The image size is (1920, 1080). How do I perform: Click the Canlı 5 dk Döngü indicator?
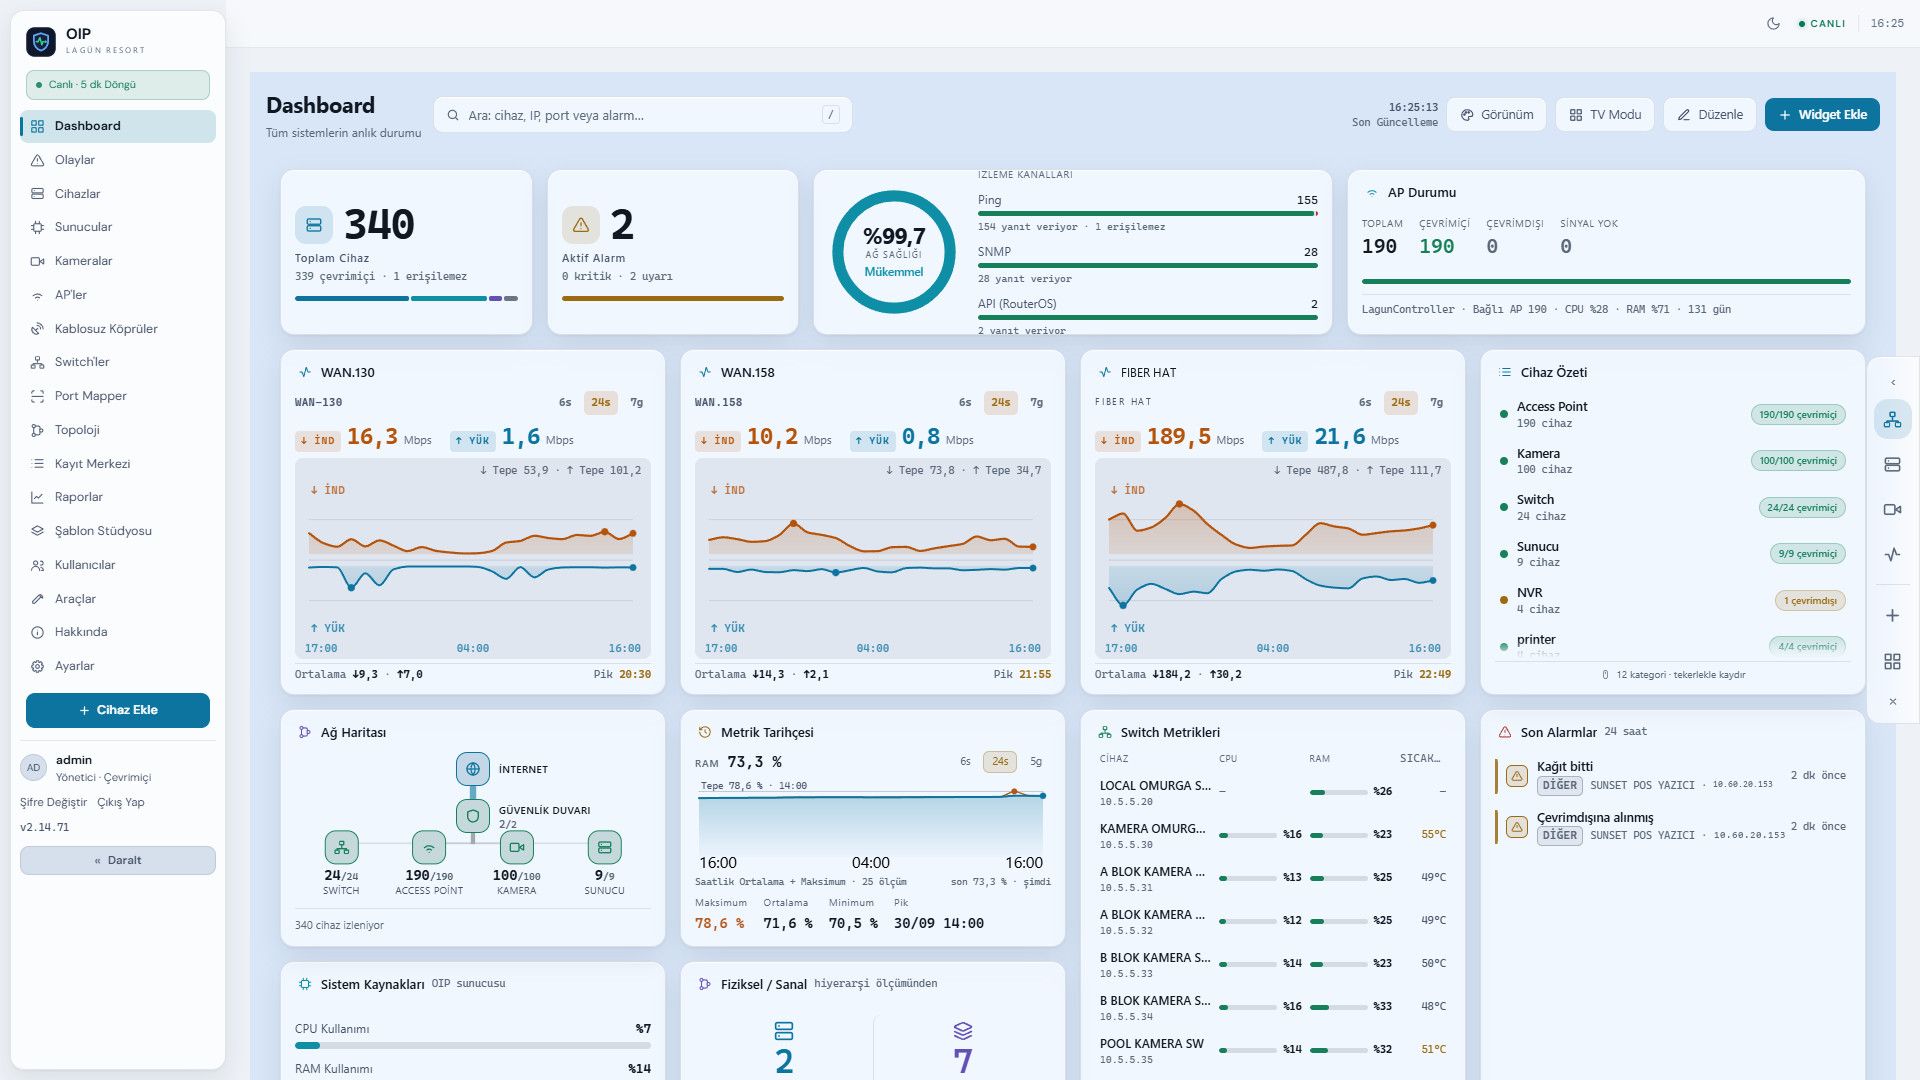118,85
